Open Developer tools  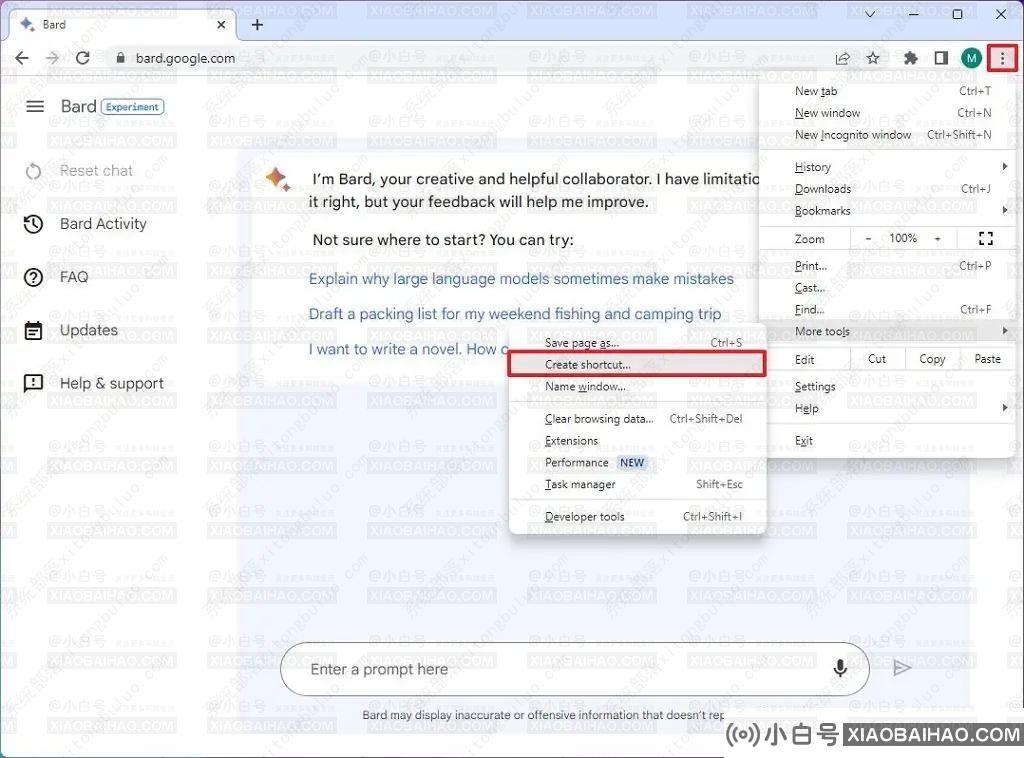click(637, 517)
